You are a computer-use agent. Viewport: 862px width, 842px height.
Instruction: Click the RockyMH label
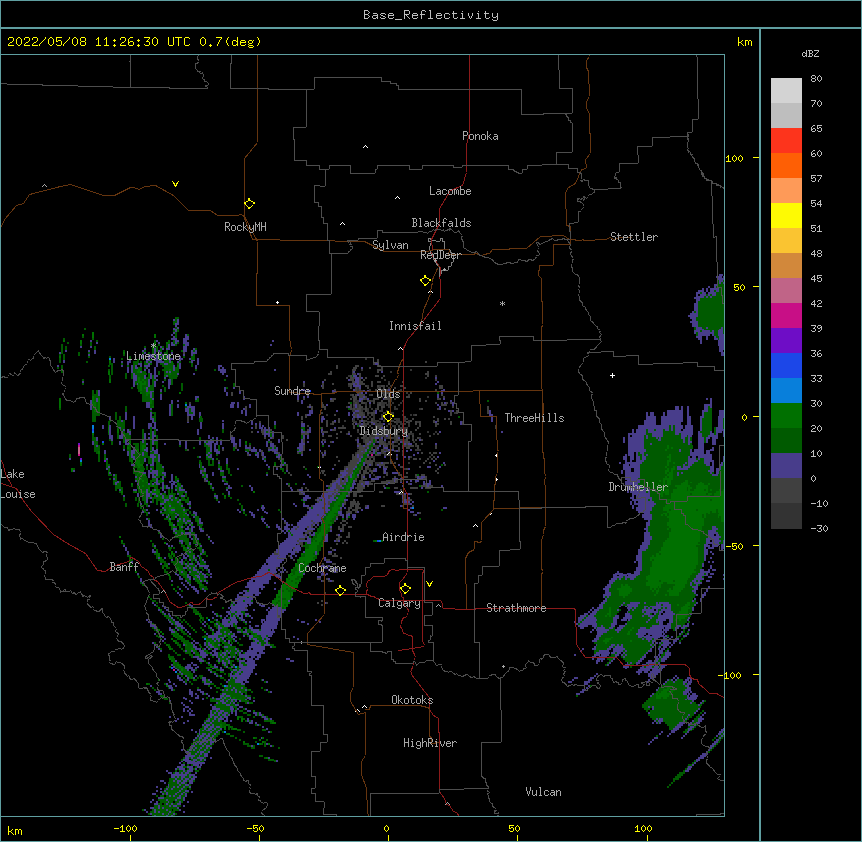tap(245, 227)
